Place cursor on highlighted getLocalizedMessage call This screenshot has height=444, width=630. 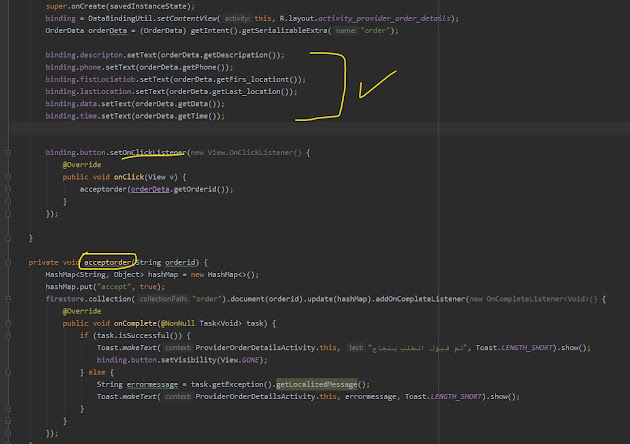pos(323,384)
